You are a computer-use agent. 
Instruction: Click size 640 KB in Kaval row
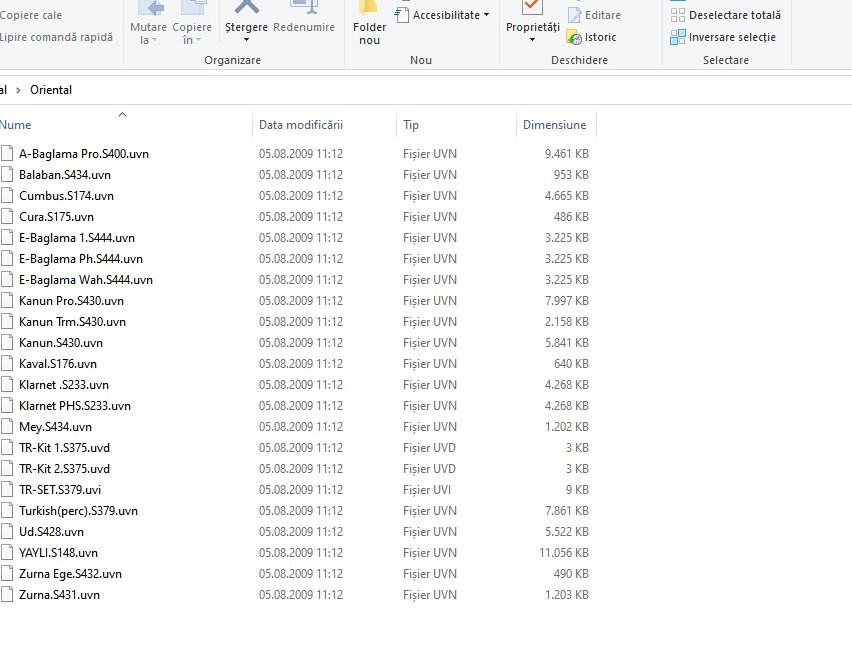[571, 364]
